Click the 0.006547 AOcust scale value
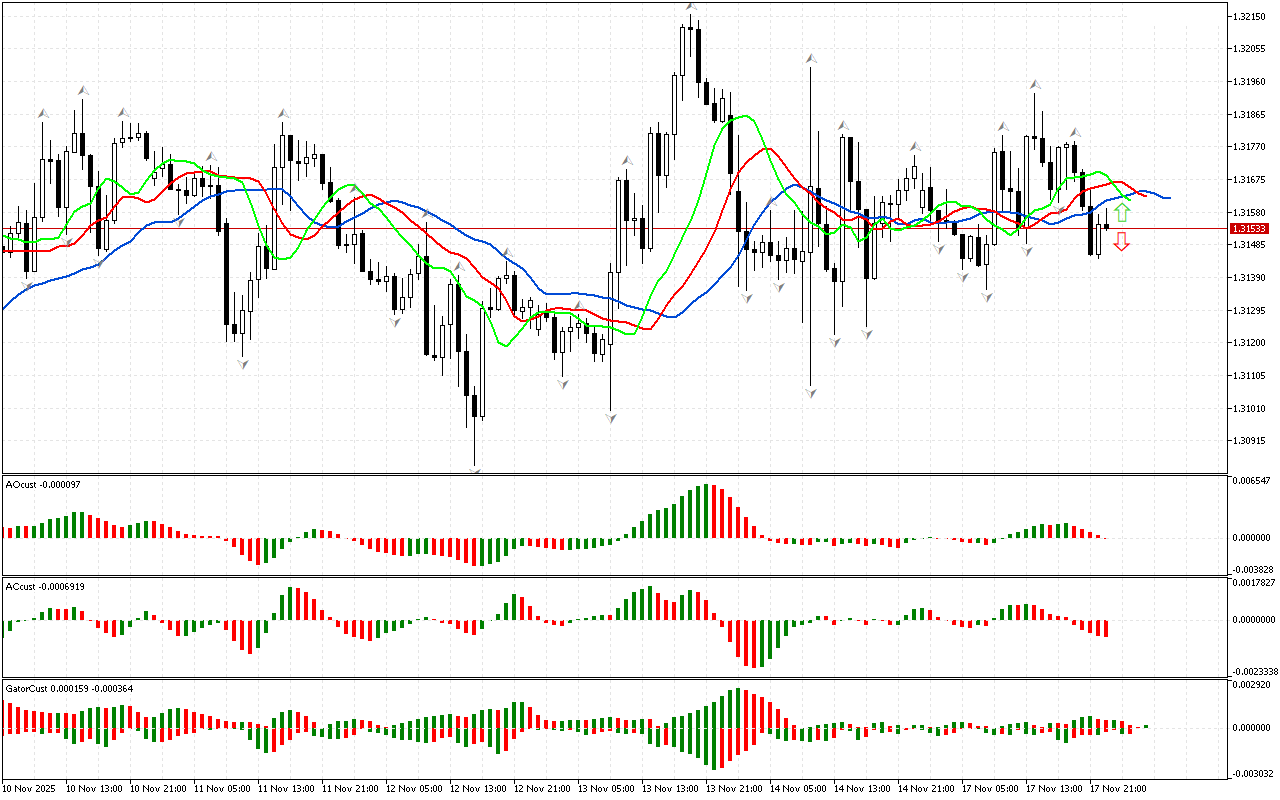 click(1250, 481)
